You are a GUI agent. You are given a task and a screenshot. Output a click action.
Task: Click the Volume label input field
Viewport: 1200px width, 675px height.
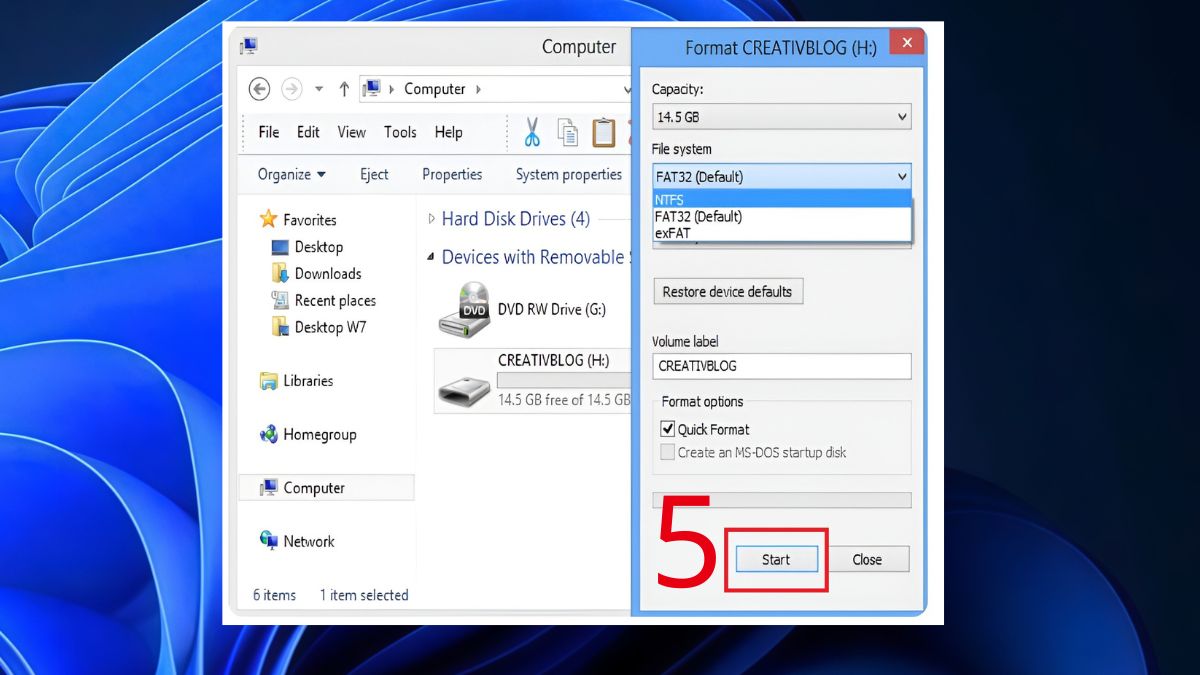click(781, 366)
